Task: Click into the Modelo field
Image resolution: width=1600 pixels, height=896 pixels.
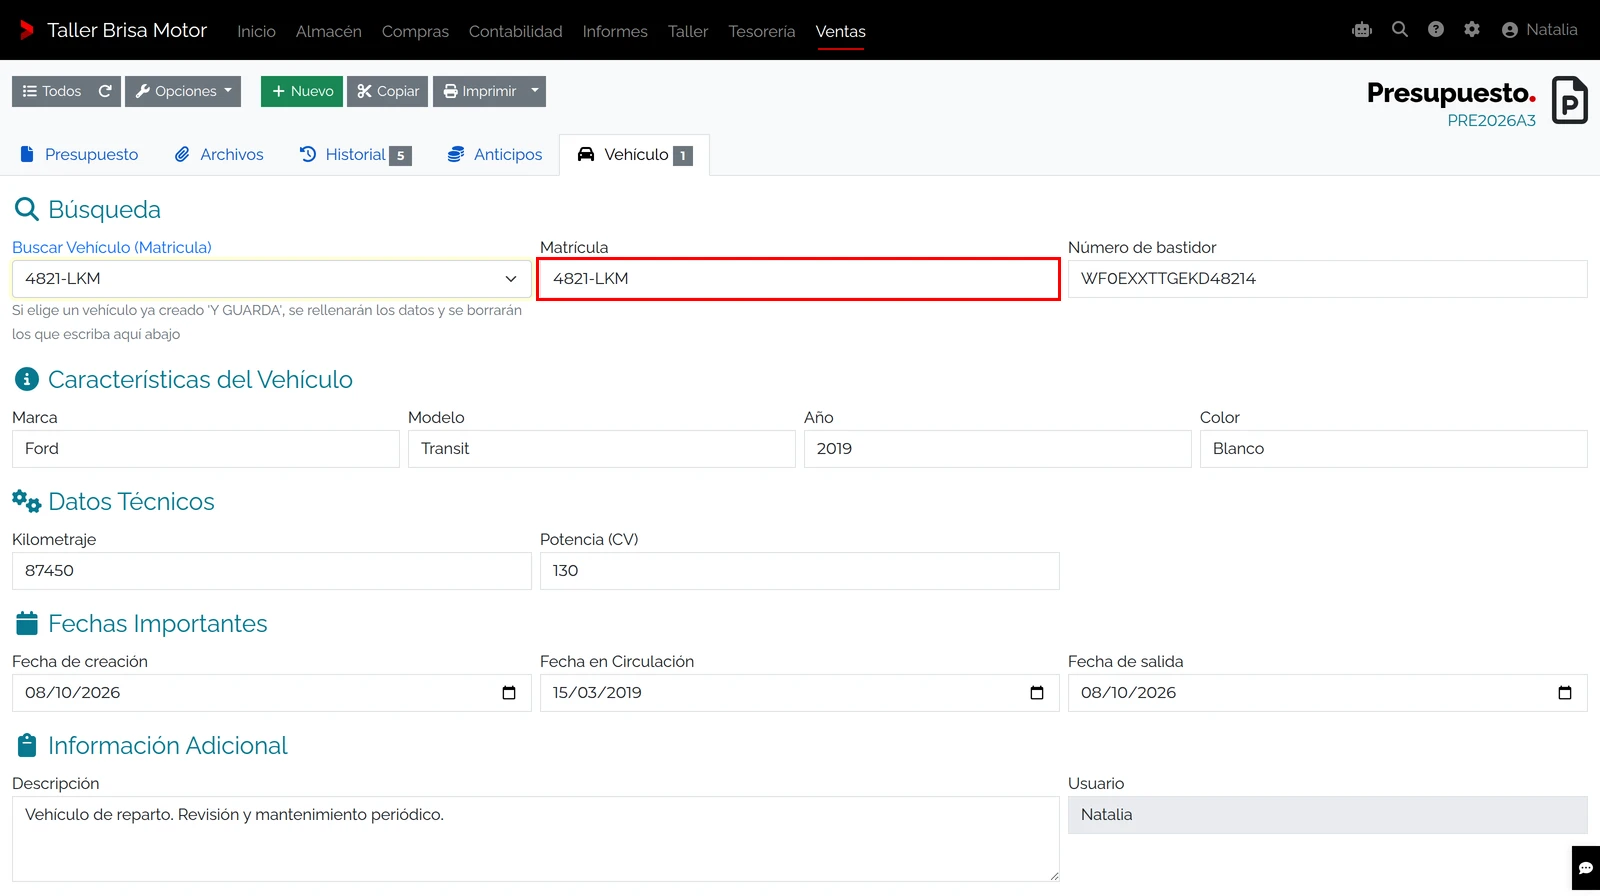Action: (x=602, y=449)
